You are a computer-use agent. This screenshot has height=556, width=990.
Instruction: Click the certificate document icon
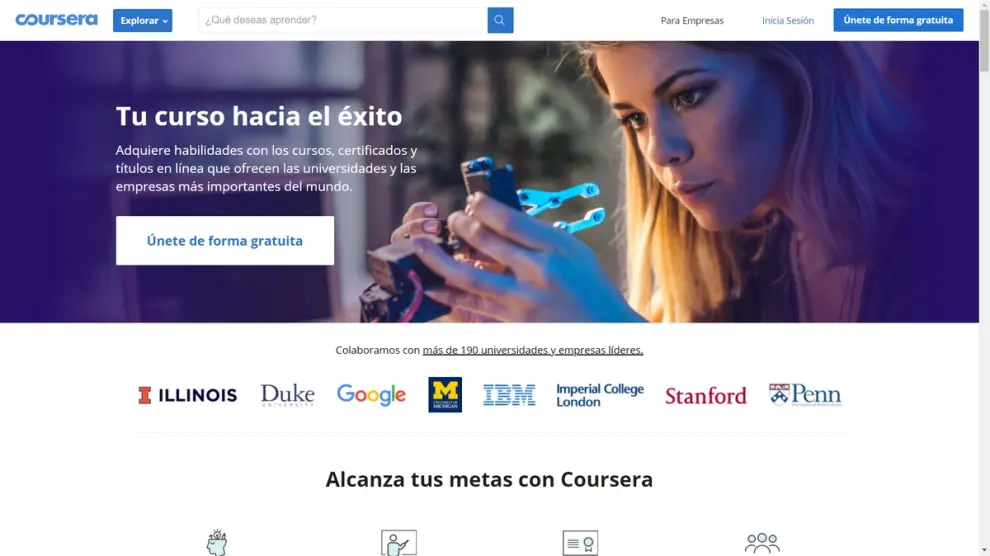(x=580, y=543)
